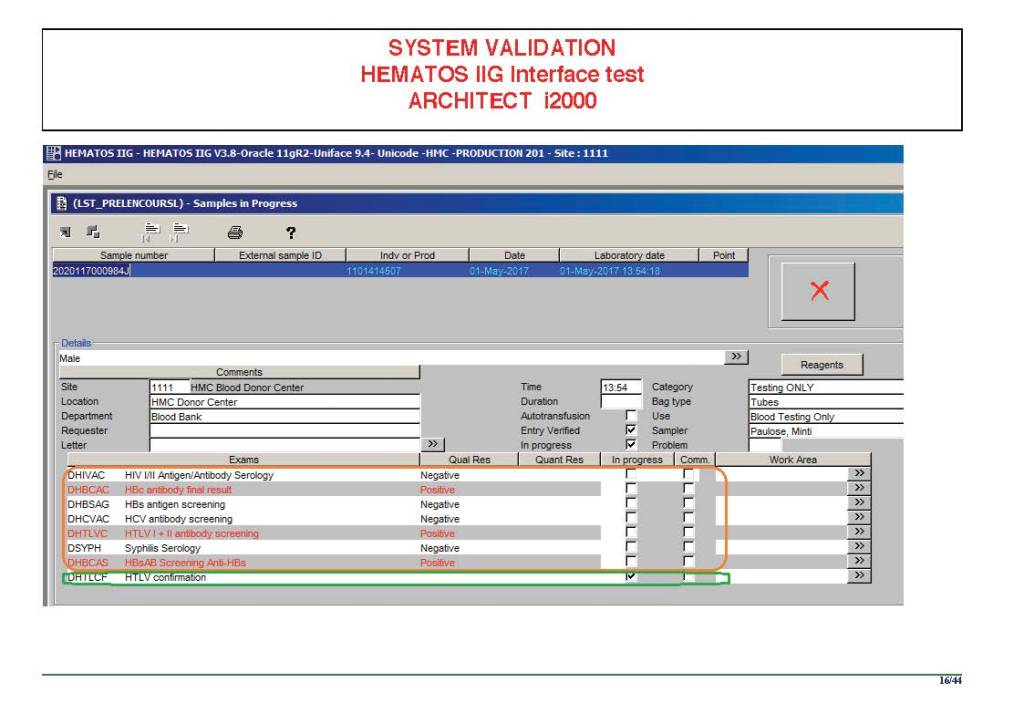Image resolution: width=1024 pixels, height=724 pixels.
Task: Expand the DHIVAC exam row arrow
Action: coord(858,474)
